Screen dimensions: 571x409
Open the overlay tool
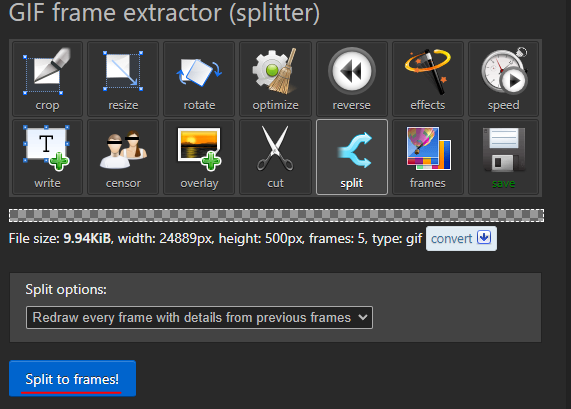(x=199, y=157)
